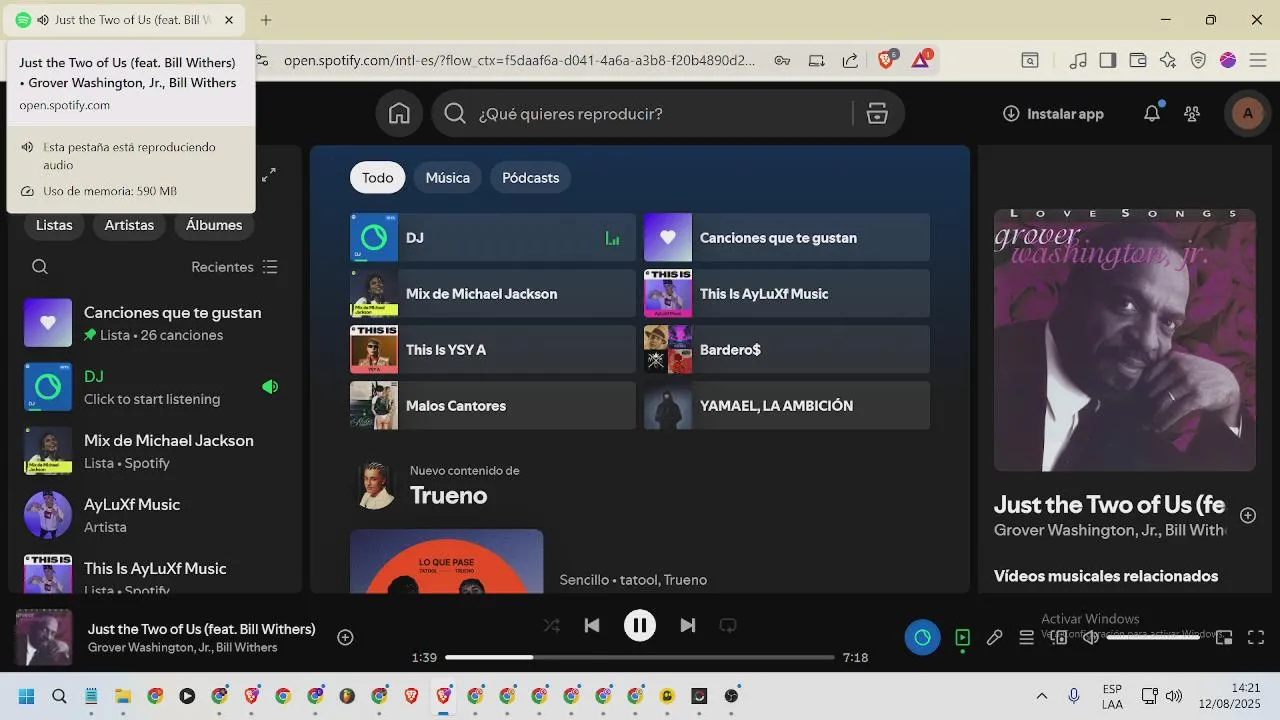Open the YAMAEL, LA AMBICIÓN tile
Screen dimensions: 1280x720
point(787,406)
